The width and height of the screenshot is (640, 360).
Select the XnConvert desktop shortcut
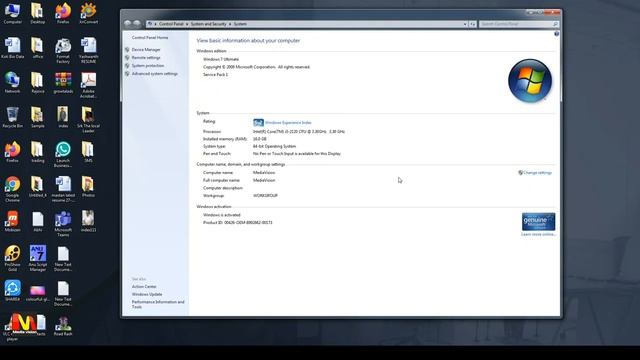tap(88, 13)
